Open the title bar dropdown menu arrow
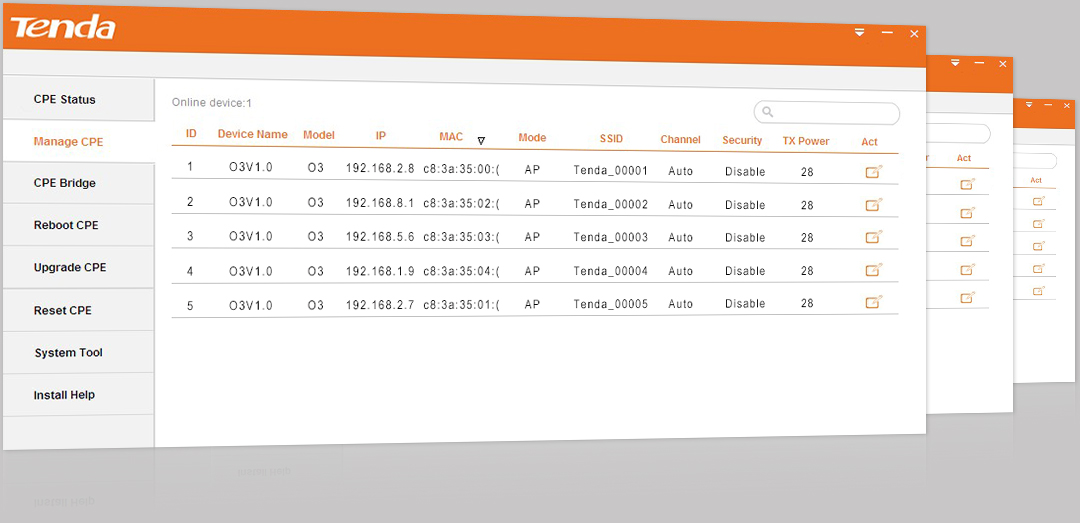Viewport: 1080px width, 523px height. coord(859,33)
